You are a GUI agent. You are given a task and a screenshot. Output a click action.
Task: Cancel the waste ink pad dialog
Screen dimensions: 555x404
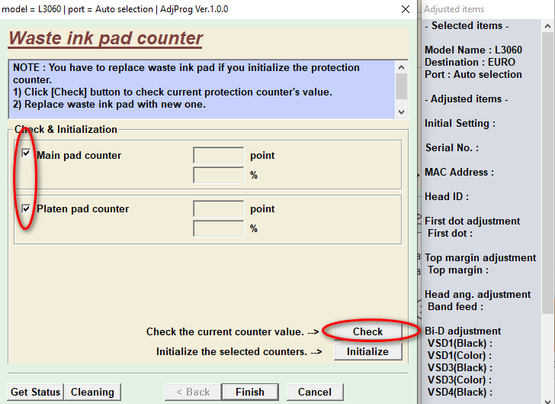pyautogui.click(x=315, y=392)
